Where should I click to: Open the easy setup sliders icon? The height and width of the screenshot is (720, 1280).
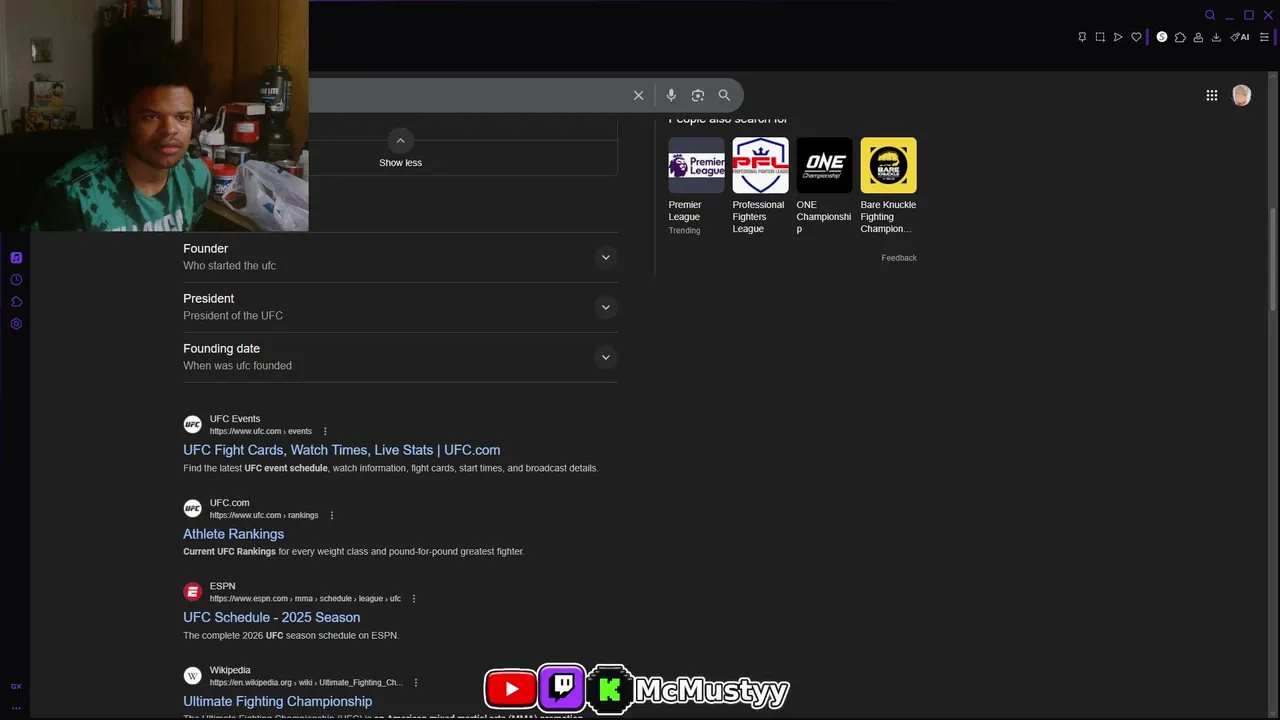tap(1264, 37)
